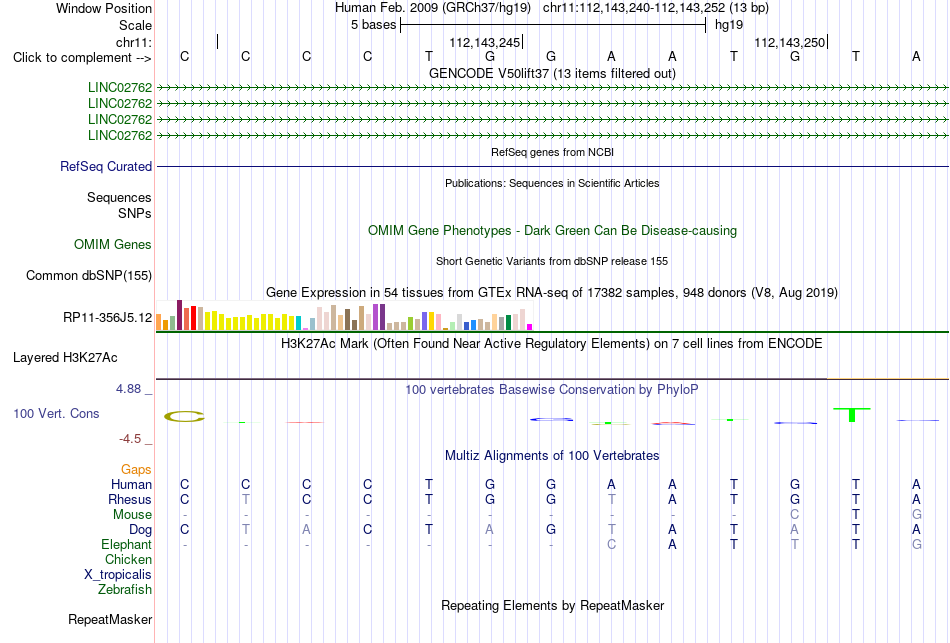Click the Layered H3K27Ac track label
Image resolution: width=950 pixels, height=643 pixels.
tap(65, 358)
